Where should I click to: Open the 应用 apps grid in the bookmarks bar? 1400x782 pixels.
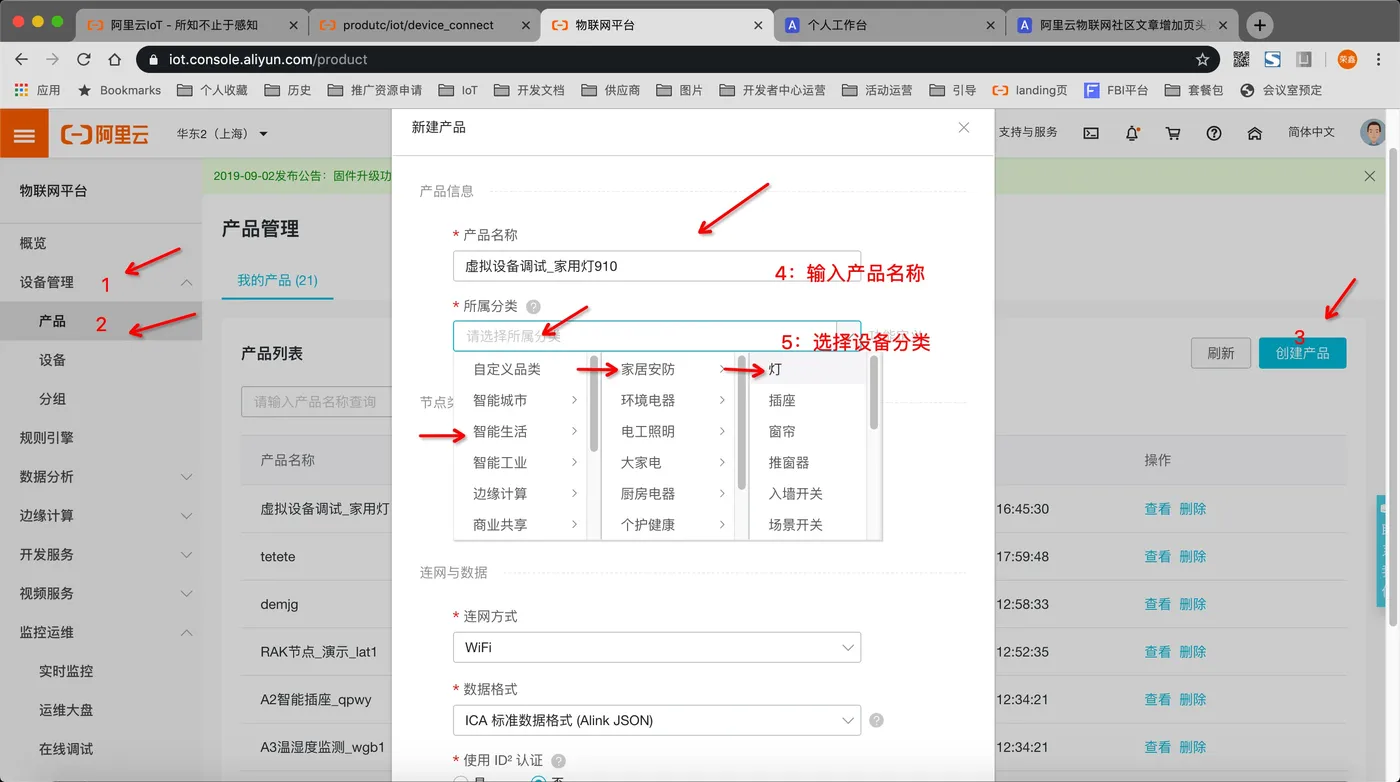[37, 90]
